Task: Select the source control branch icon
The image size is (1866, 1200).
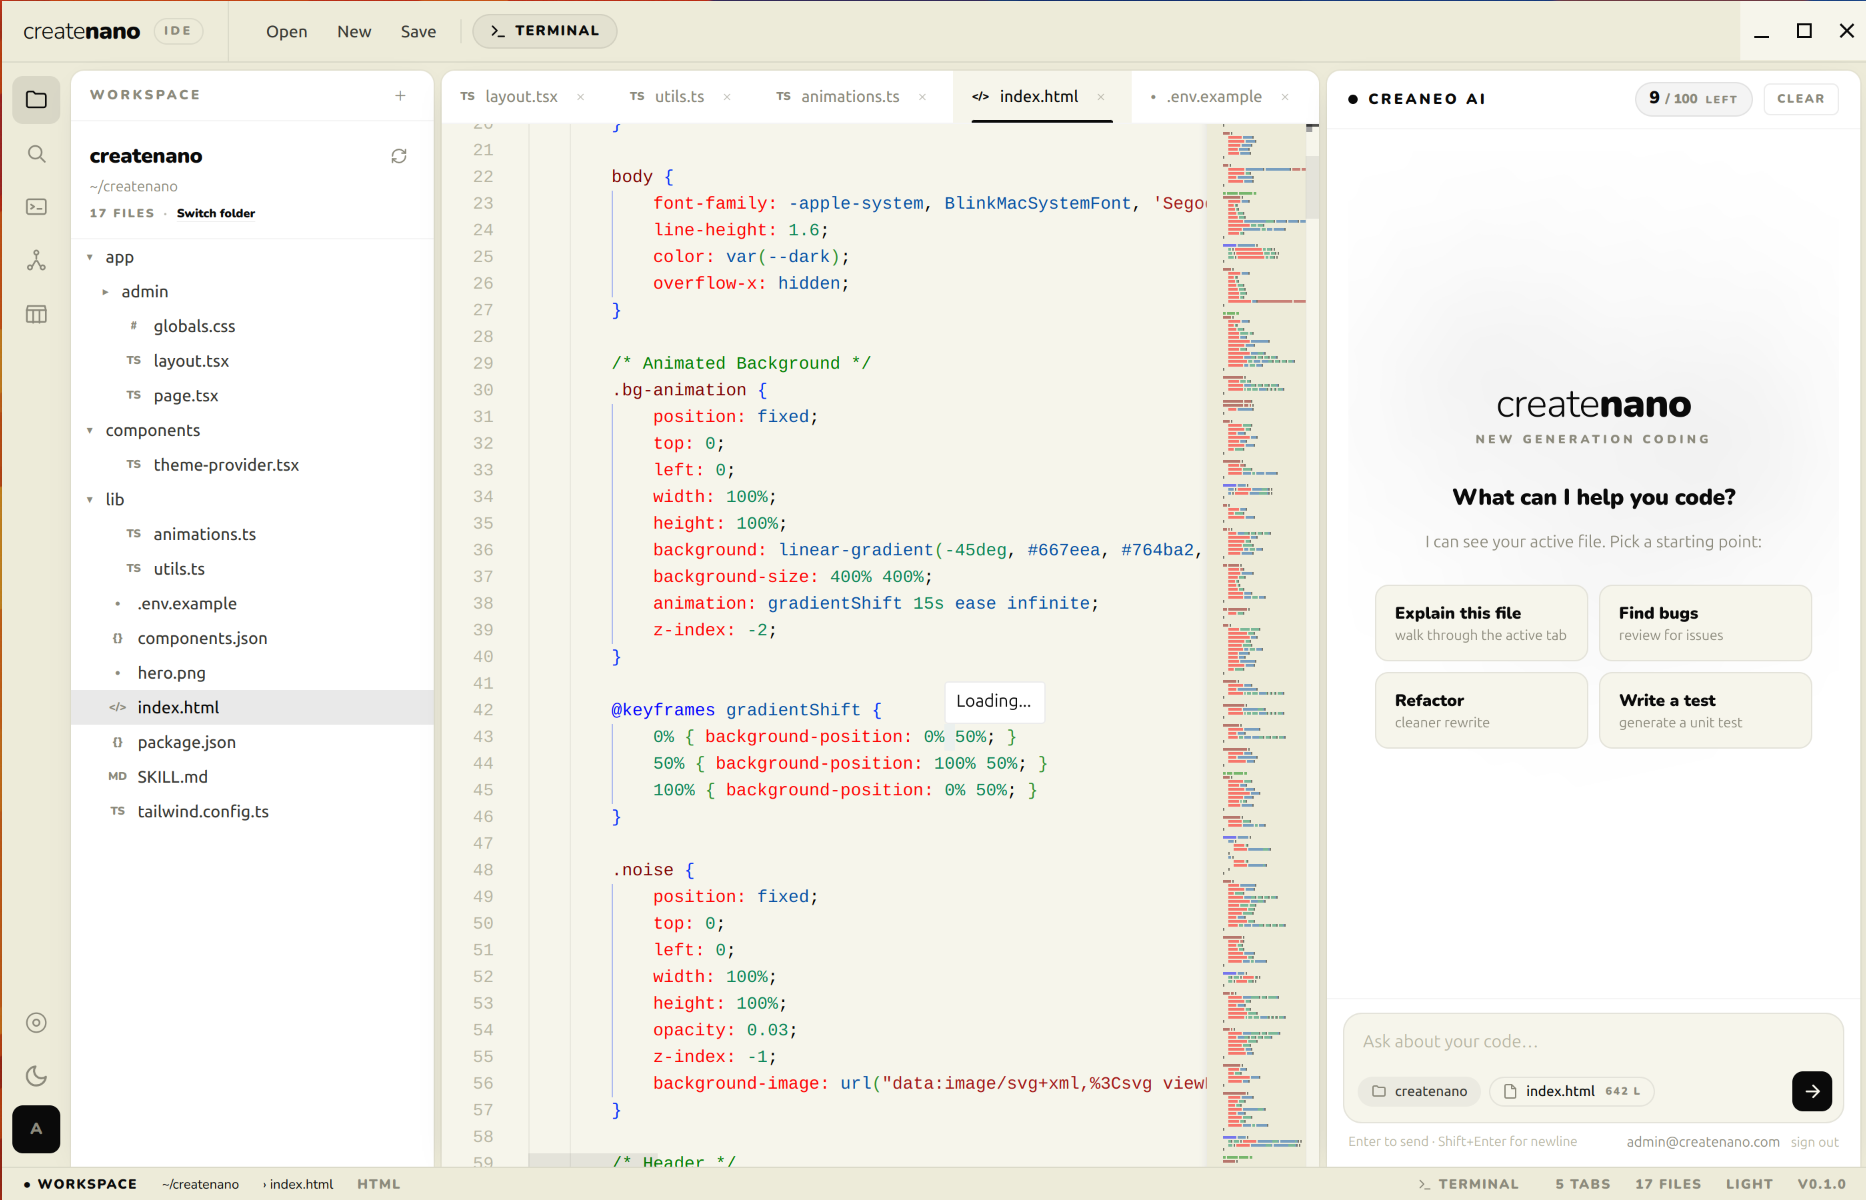Action: [x=36, y=260]
